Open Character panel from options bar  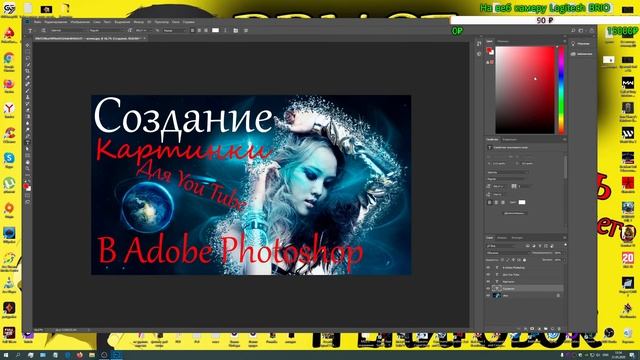236,30
